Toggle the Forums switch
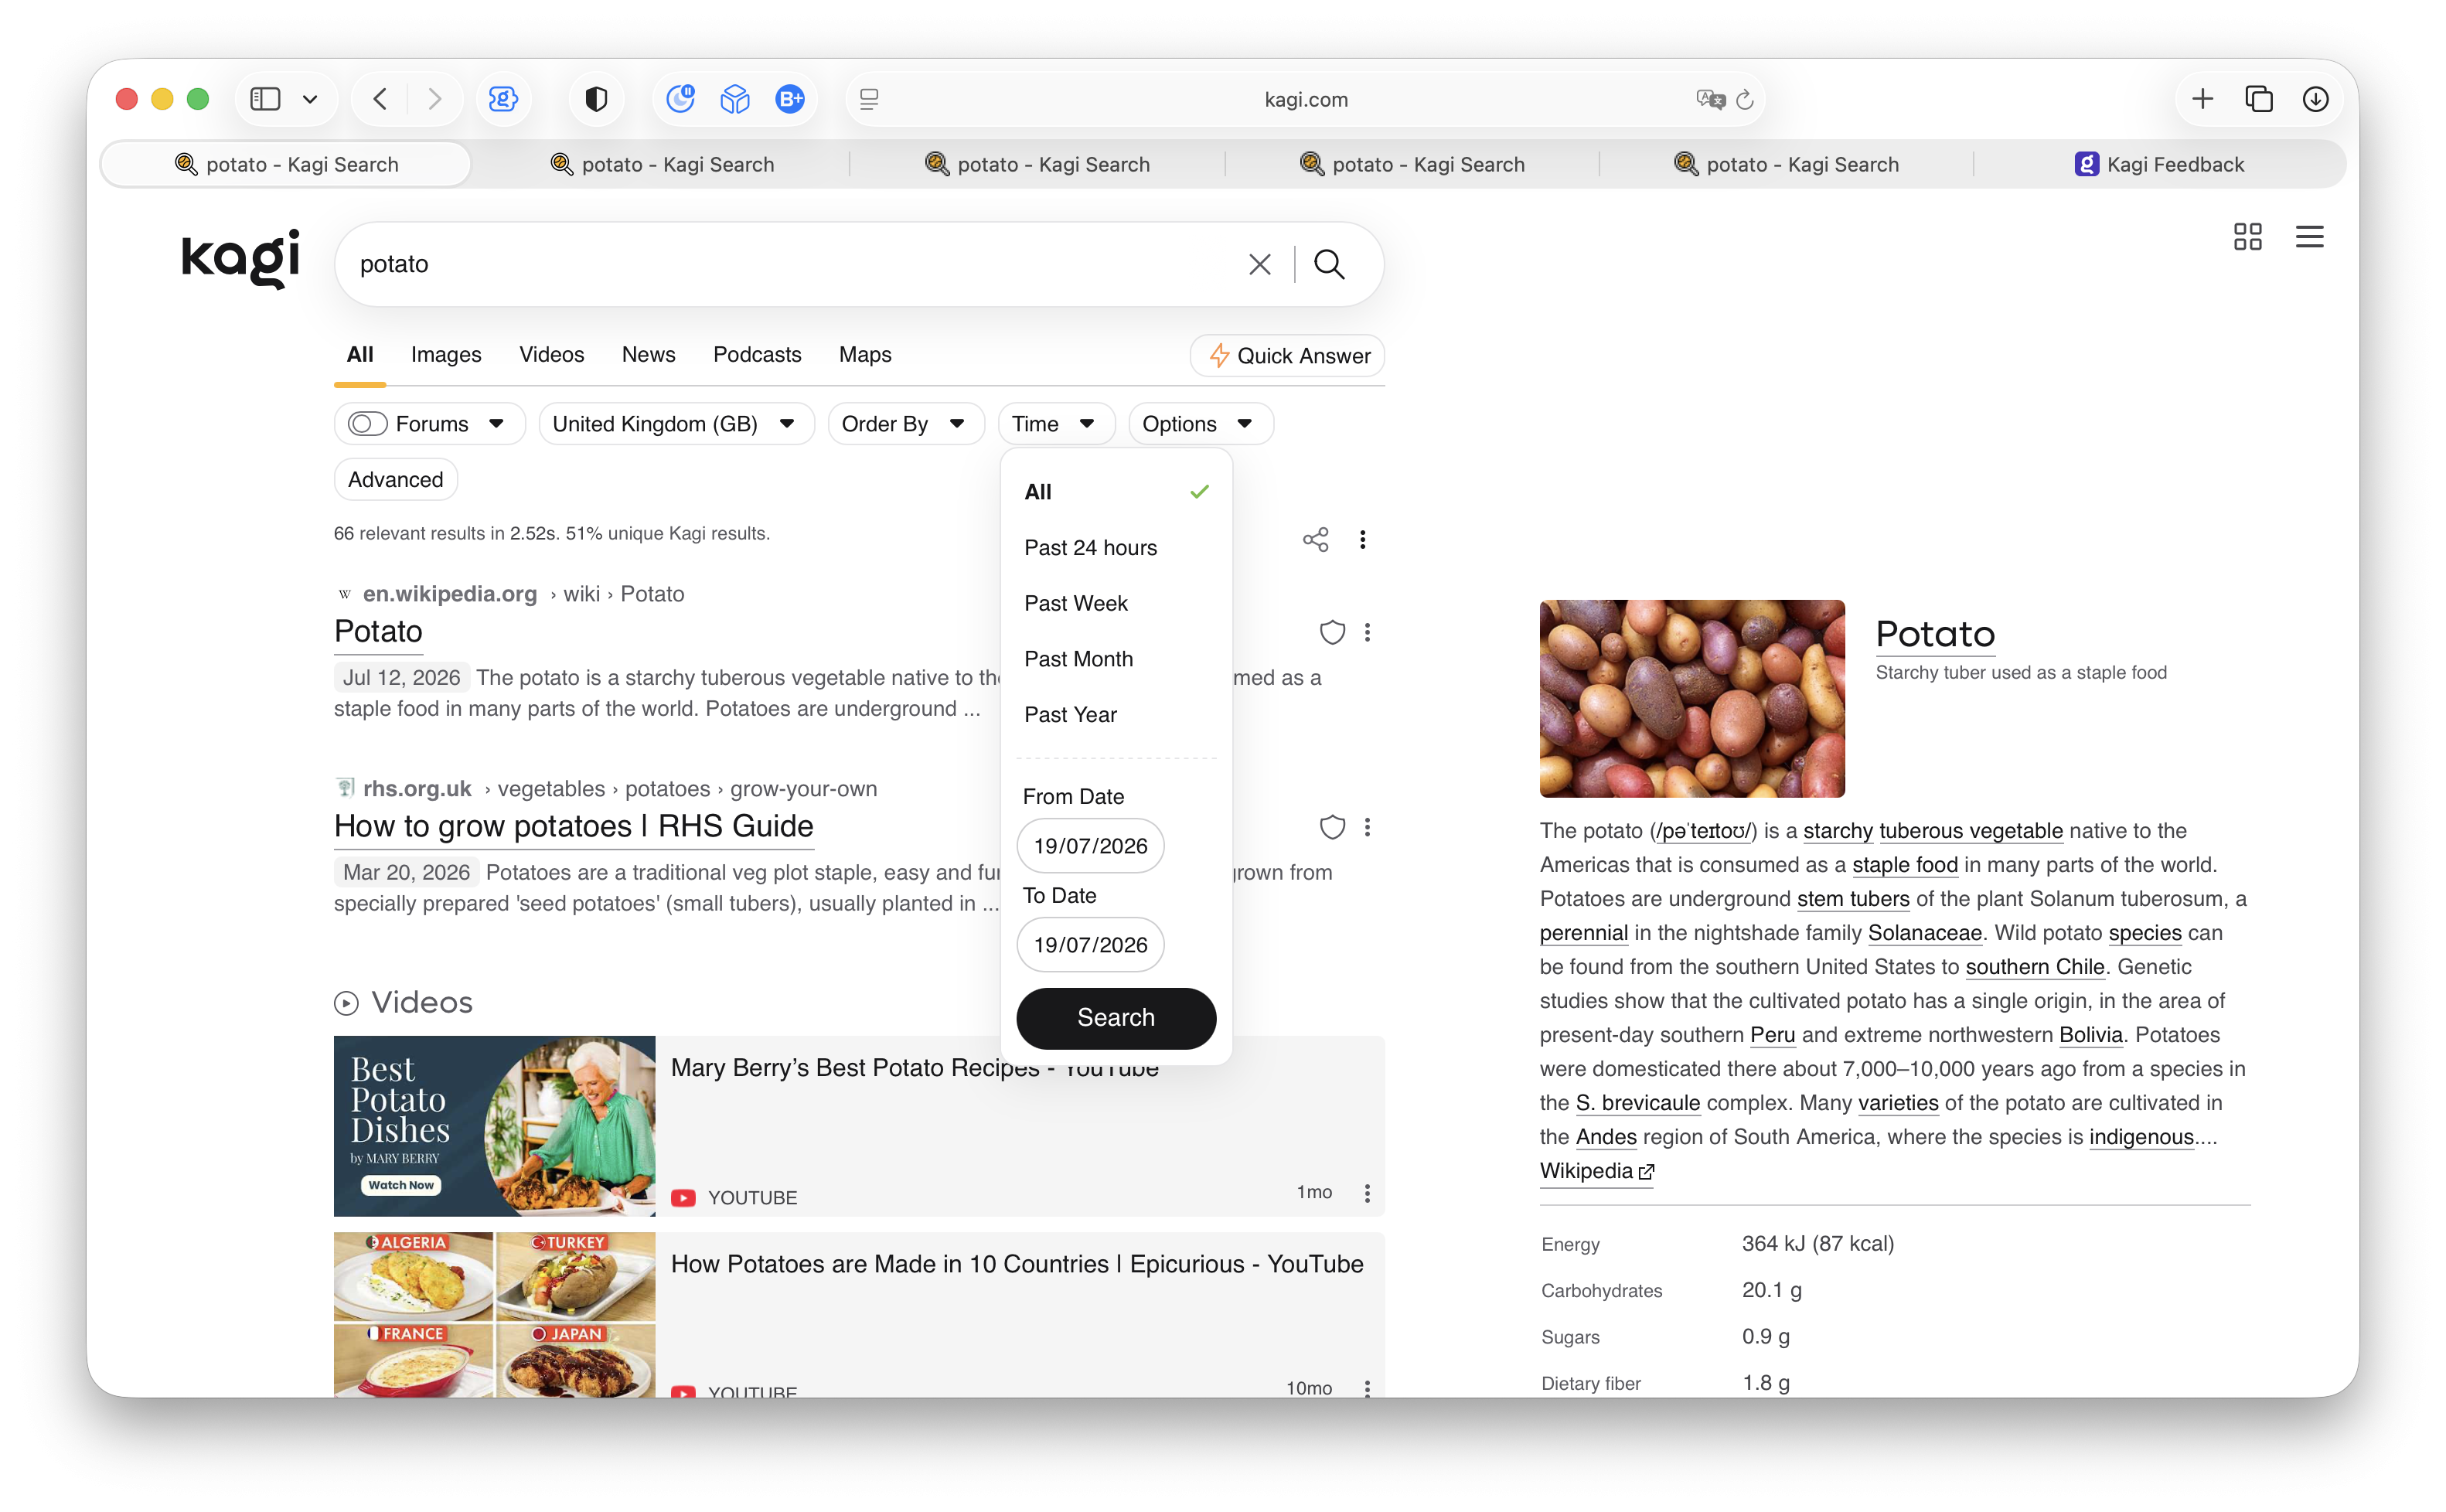This screenshot has height=1512, width=2446. [367, 424]
